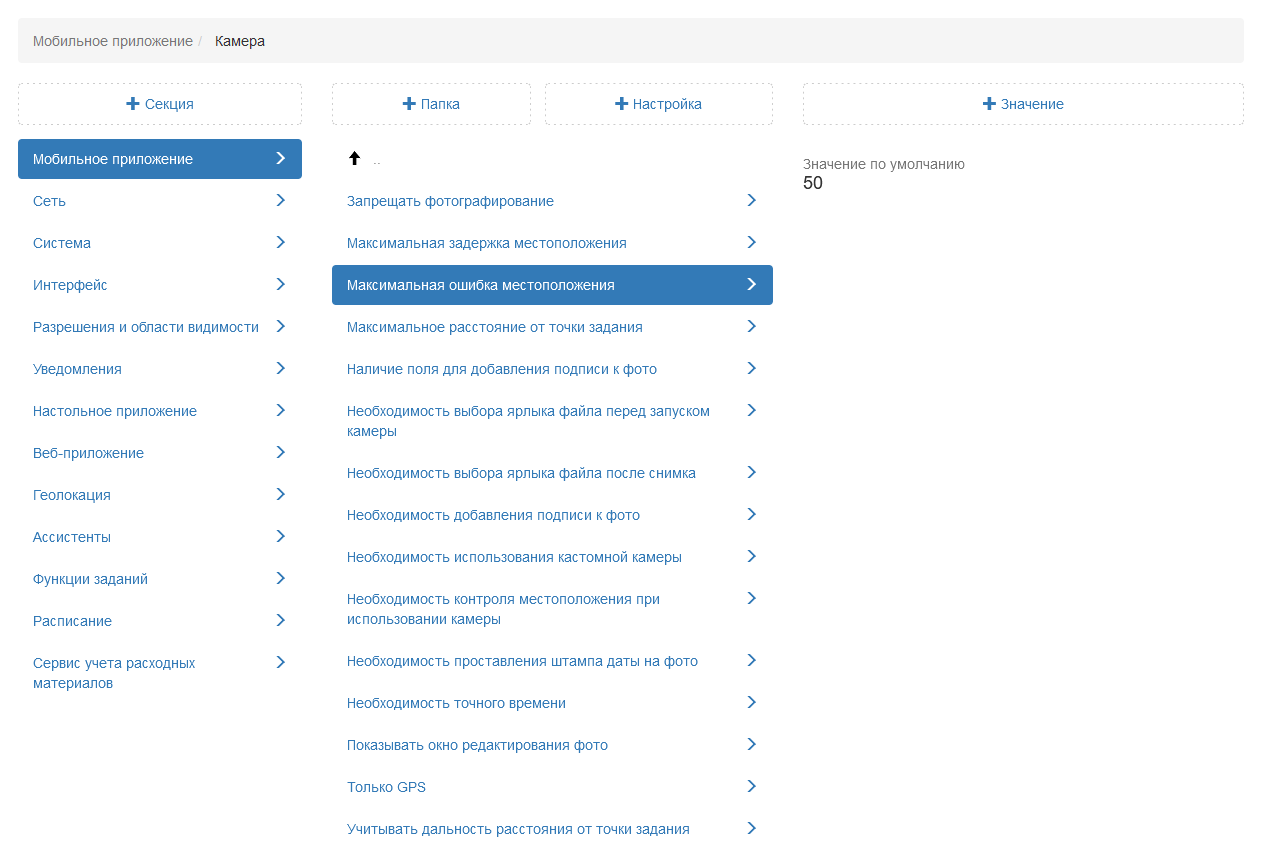
Task: Click plus icon beside Секция
Action: 133,104
